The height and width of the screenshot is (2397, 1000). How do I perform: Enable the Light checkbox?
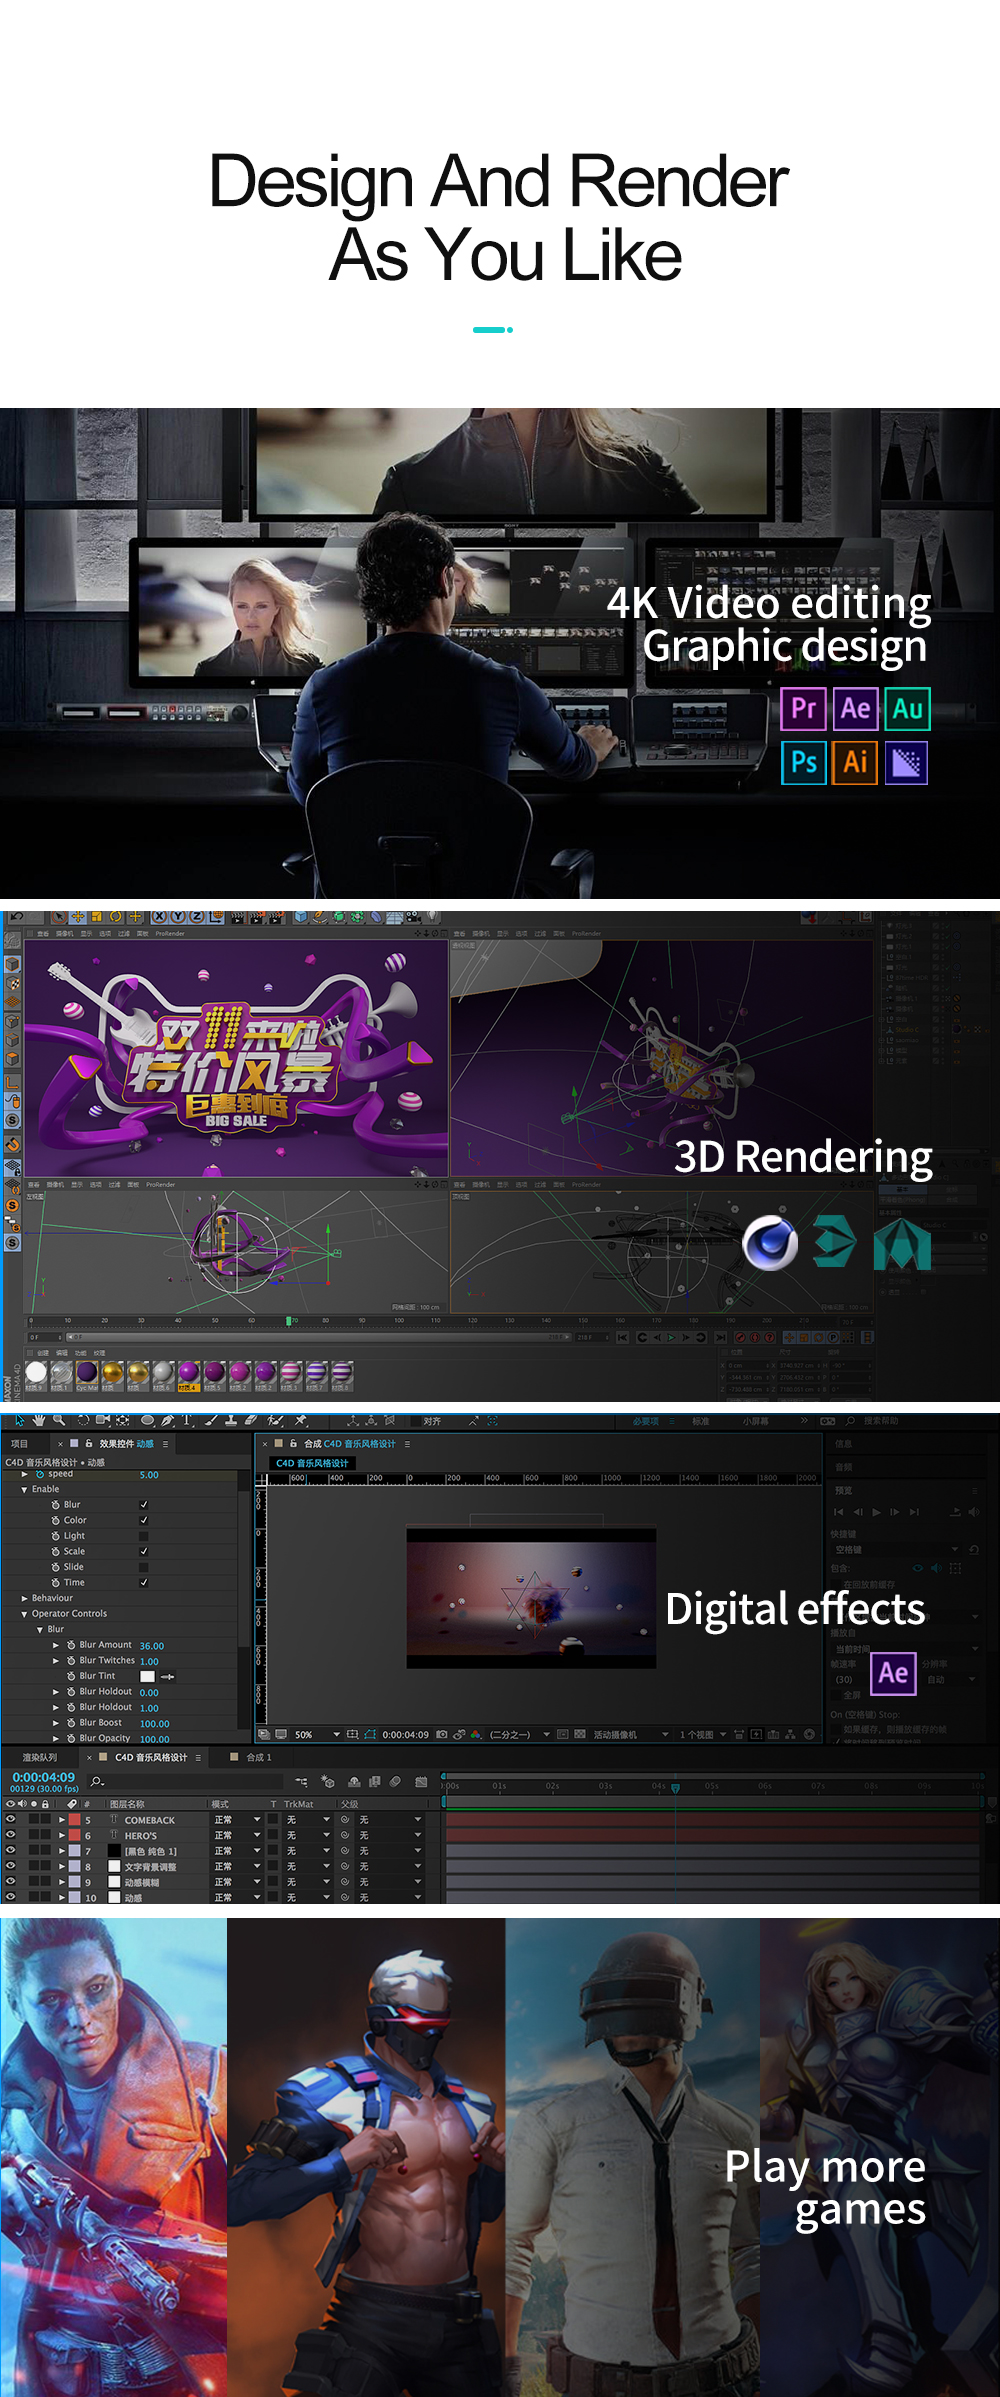[x=144, y=1536]
